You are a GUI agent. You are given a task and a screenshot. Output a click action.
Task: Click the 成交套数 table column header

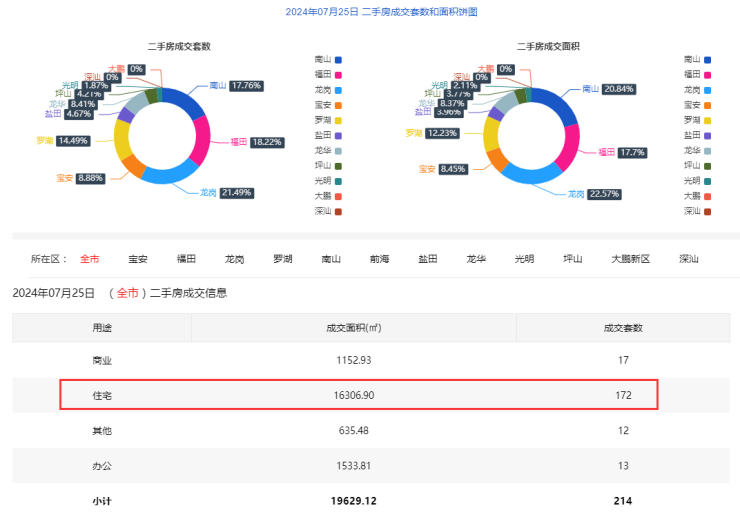(x=622, y=328)
